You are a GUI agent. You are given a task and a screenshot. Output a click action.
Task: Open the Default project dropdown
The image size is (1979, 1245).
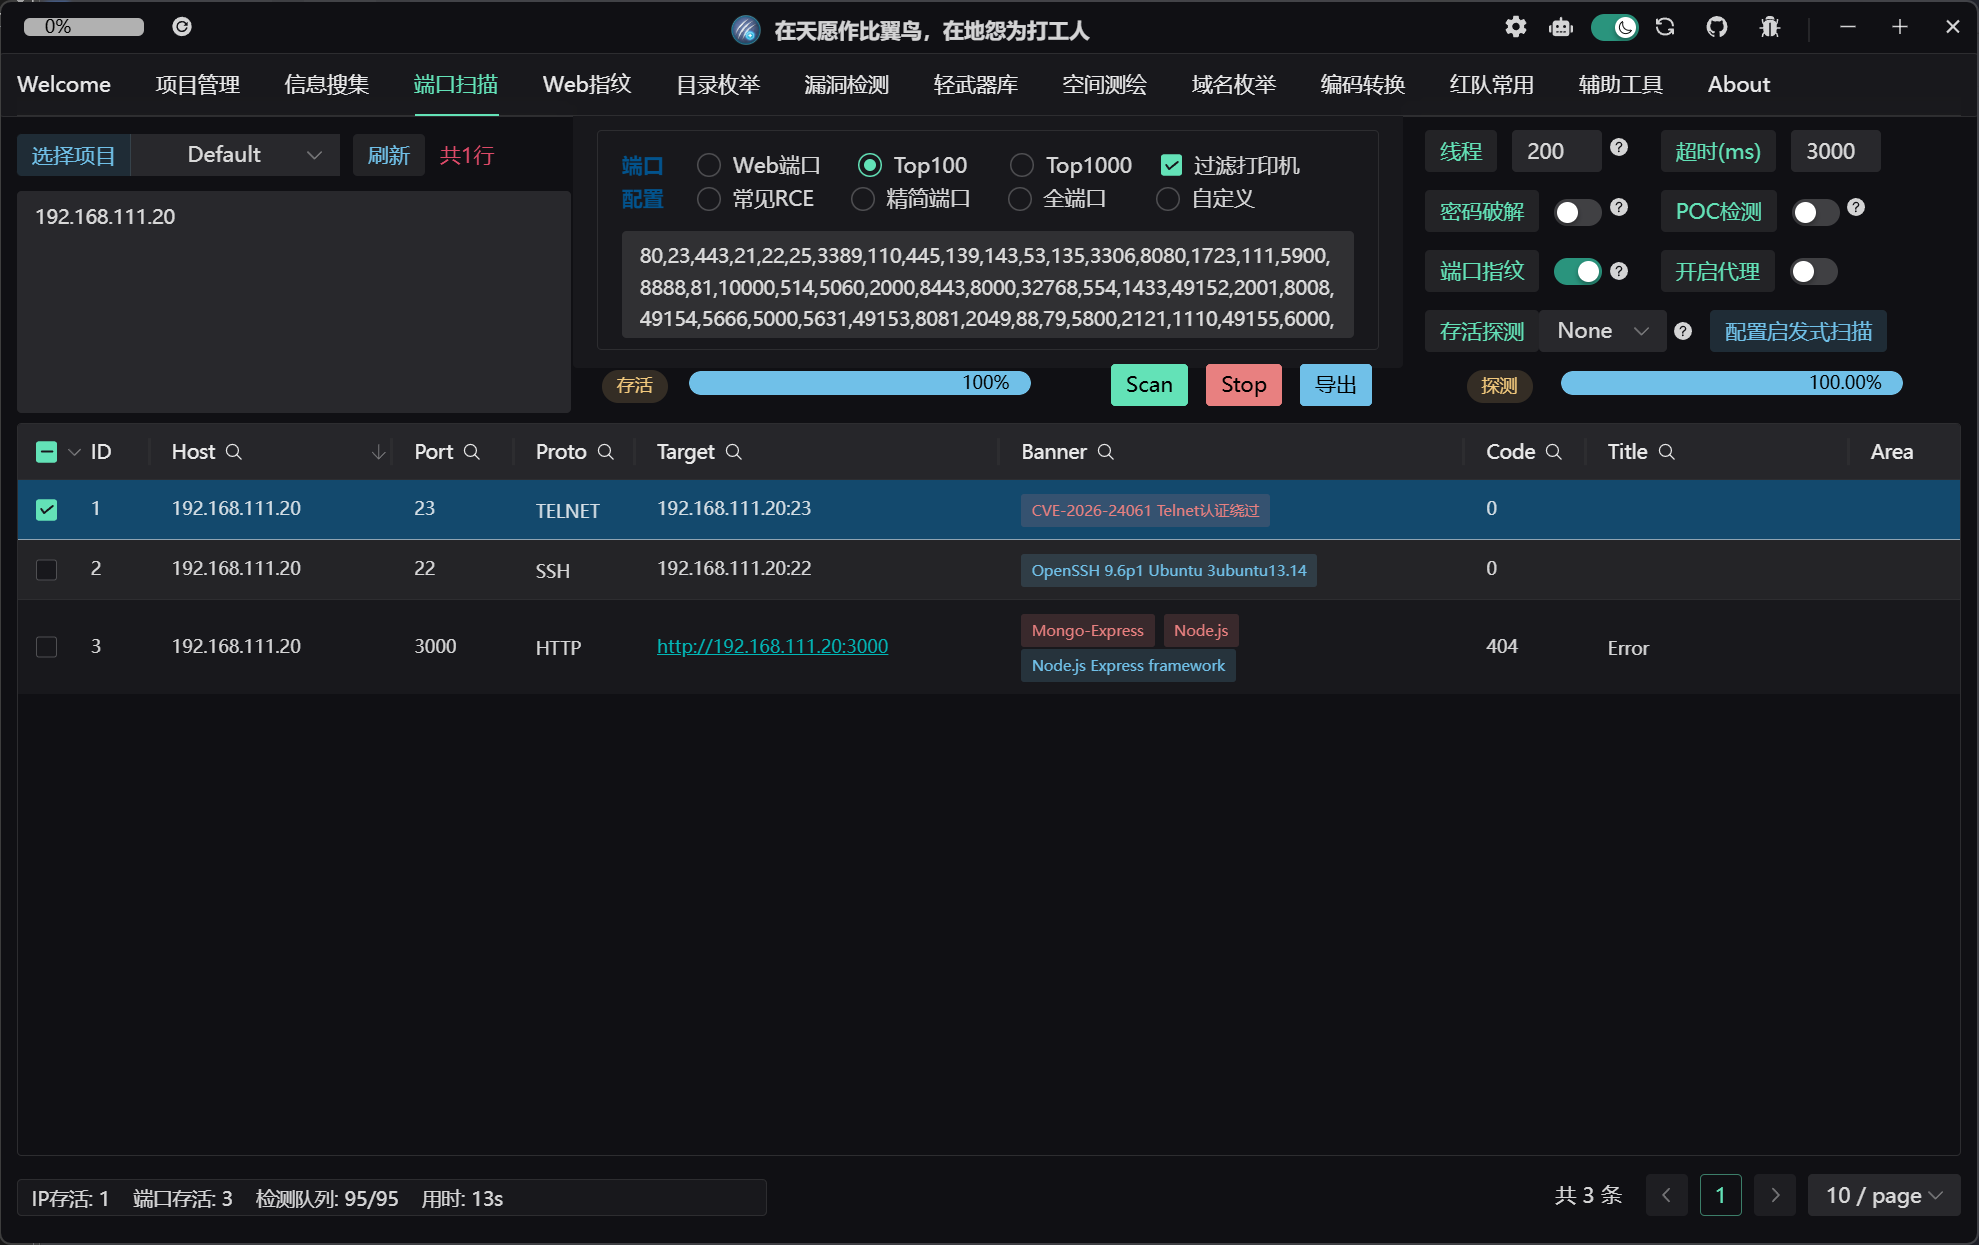236,155
